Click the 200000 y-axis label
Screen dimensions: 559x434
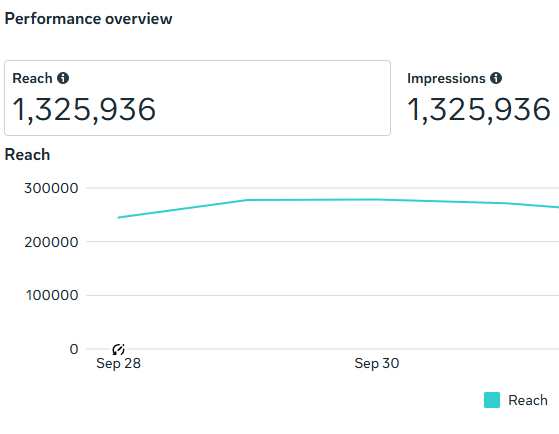coord(51,242)
